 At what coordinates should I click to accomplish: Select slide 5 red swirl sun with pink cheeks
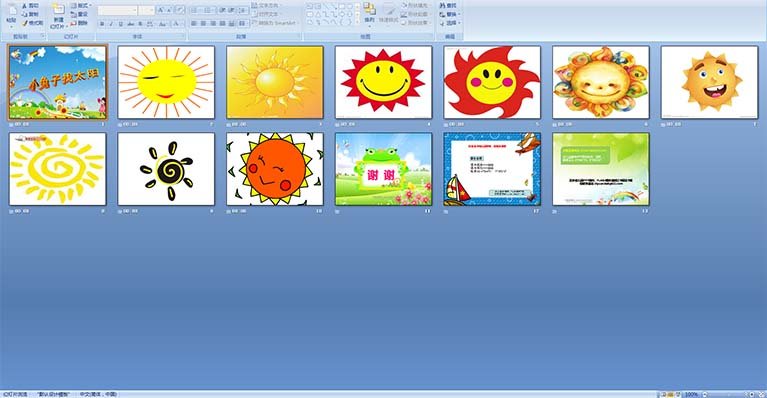click(492, 82)
